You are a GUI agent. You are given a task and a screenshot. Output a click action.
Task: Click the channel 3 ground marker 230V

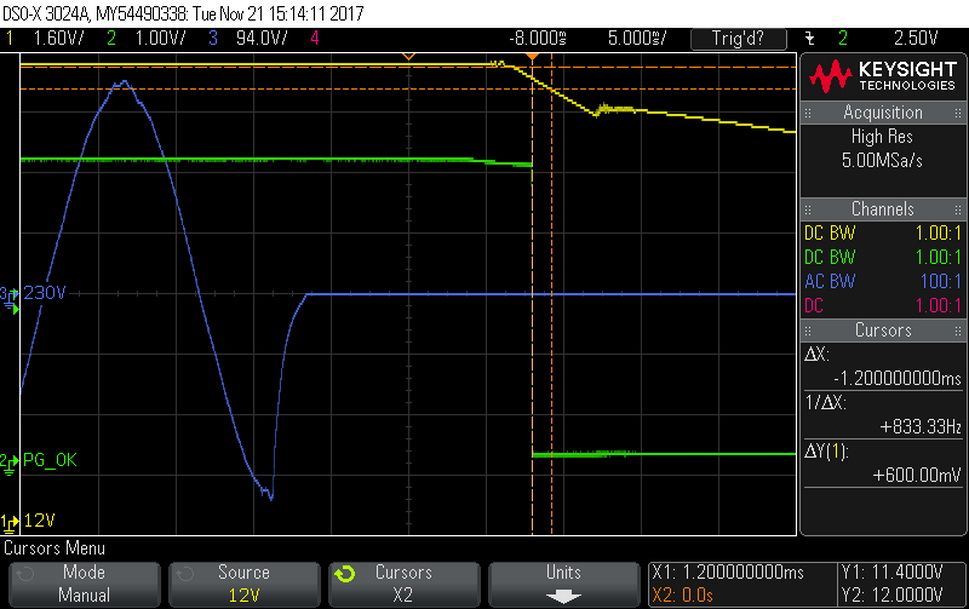point(9,299)
